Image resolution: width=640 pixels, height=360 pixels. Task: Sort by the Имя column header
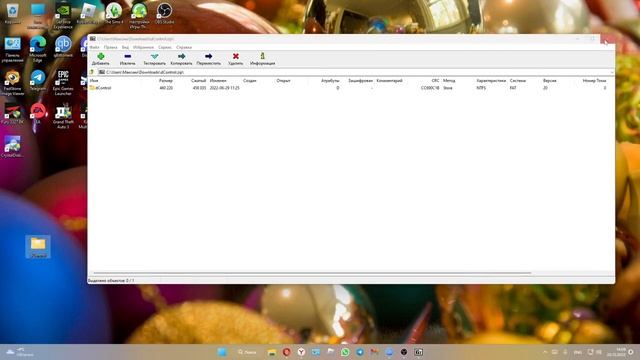[x=94, y=81]
